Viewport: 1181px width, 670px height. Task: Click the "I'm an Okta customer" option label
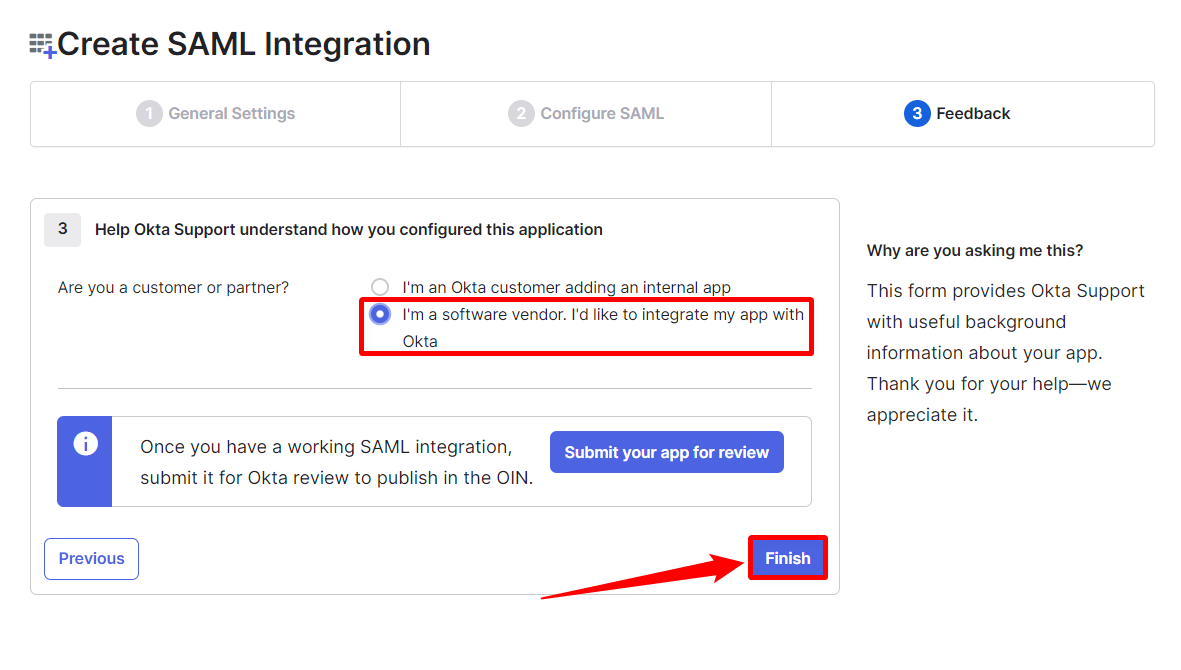coord(566,288)
